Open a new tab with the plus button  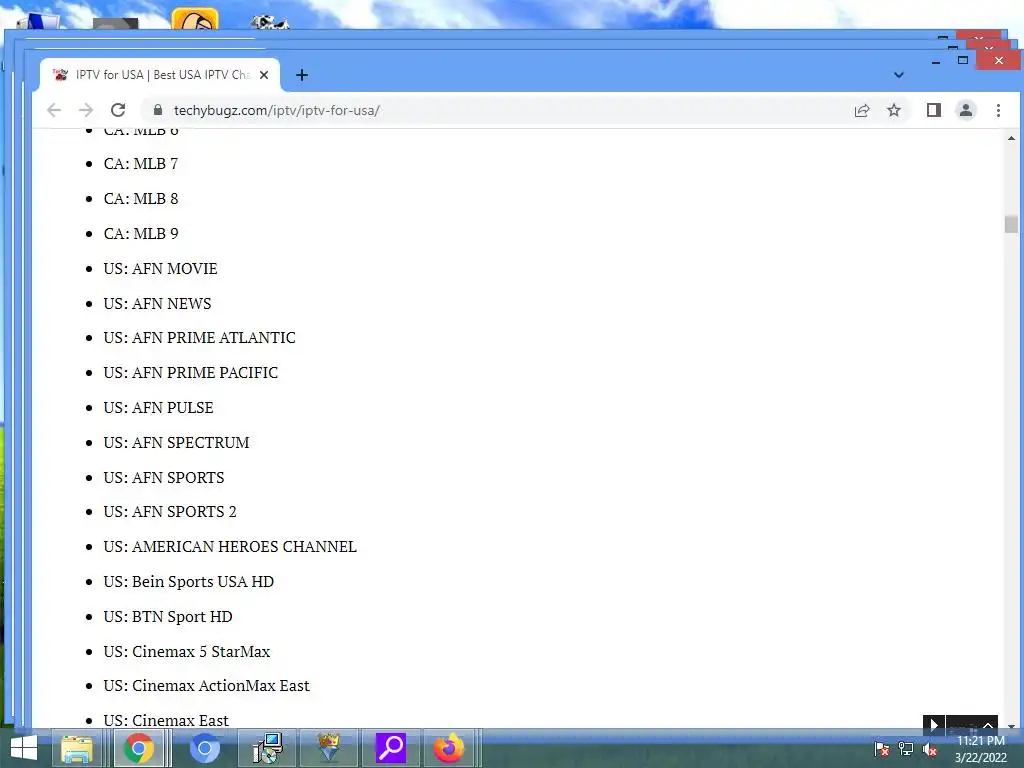click(x=302, y=75)
